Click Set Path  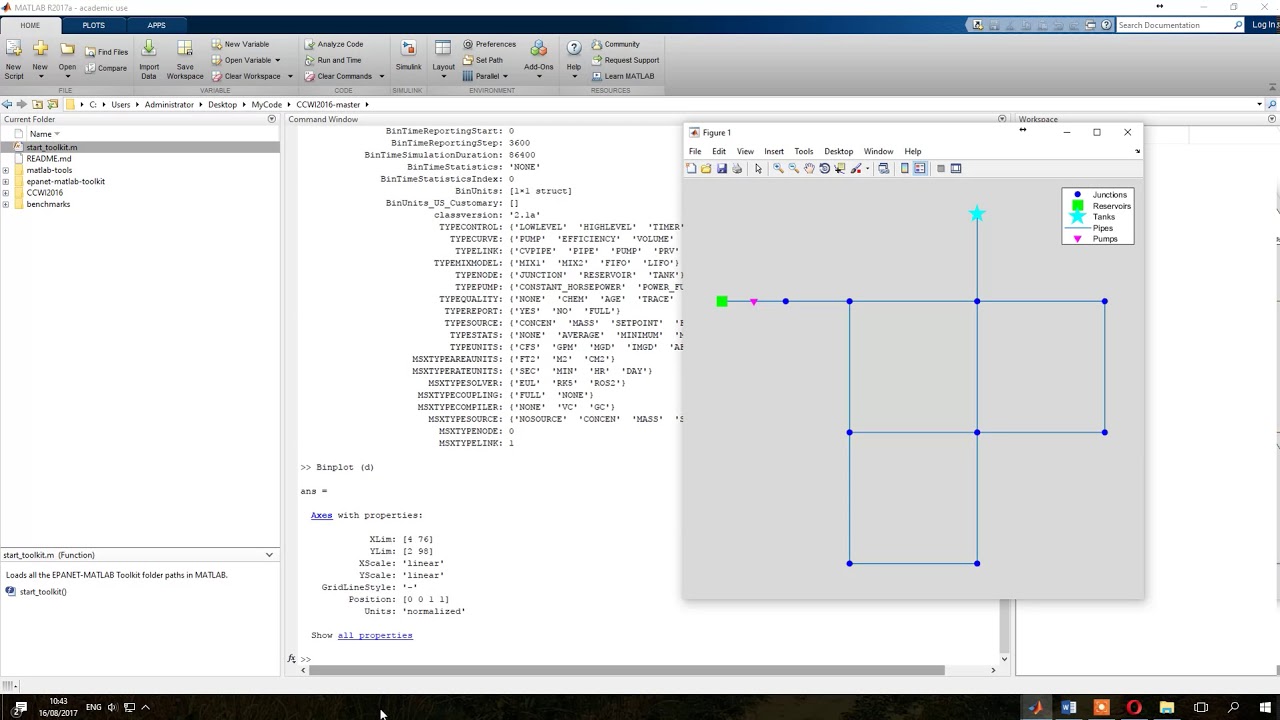click(482, 60)
